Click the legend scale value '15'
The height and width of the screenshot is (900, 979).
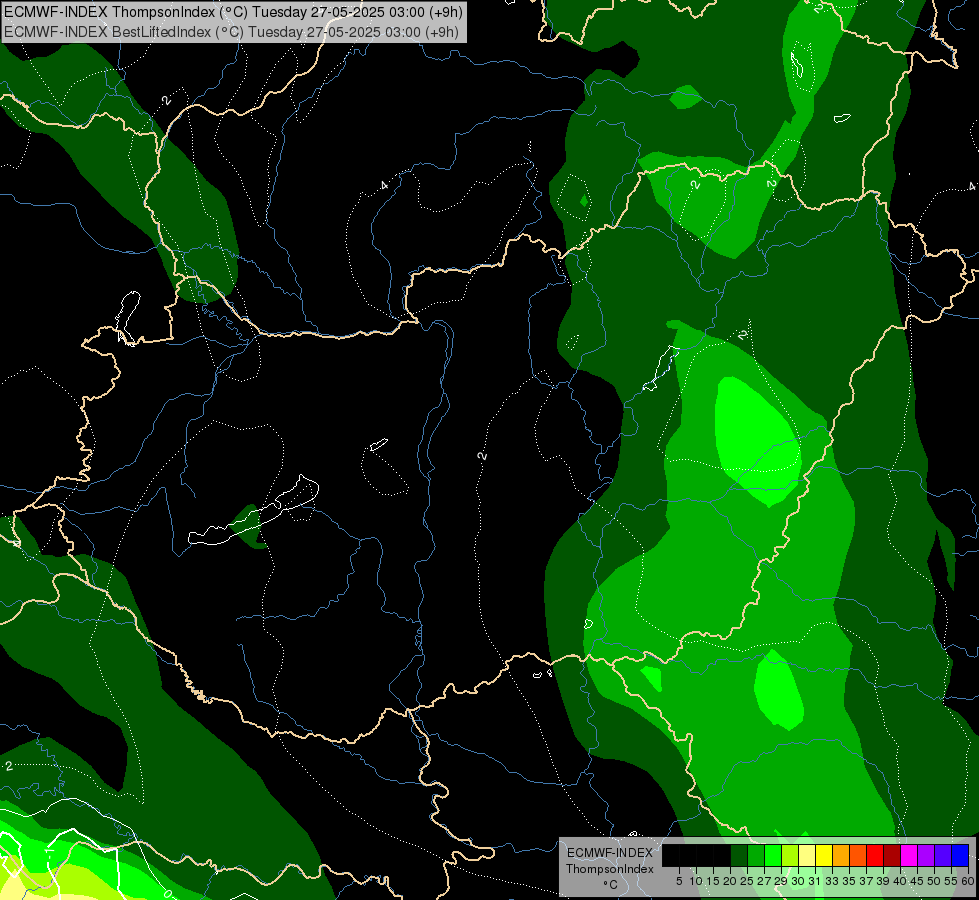713,881
